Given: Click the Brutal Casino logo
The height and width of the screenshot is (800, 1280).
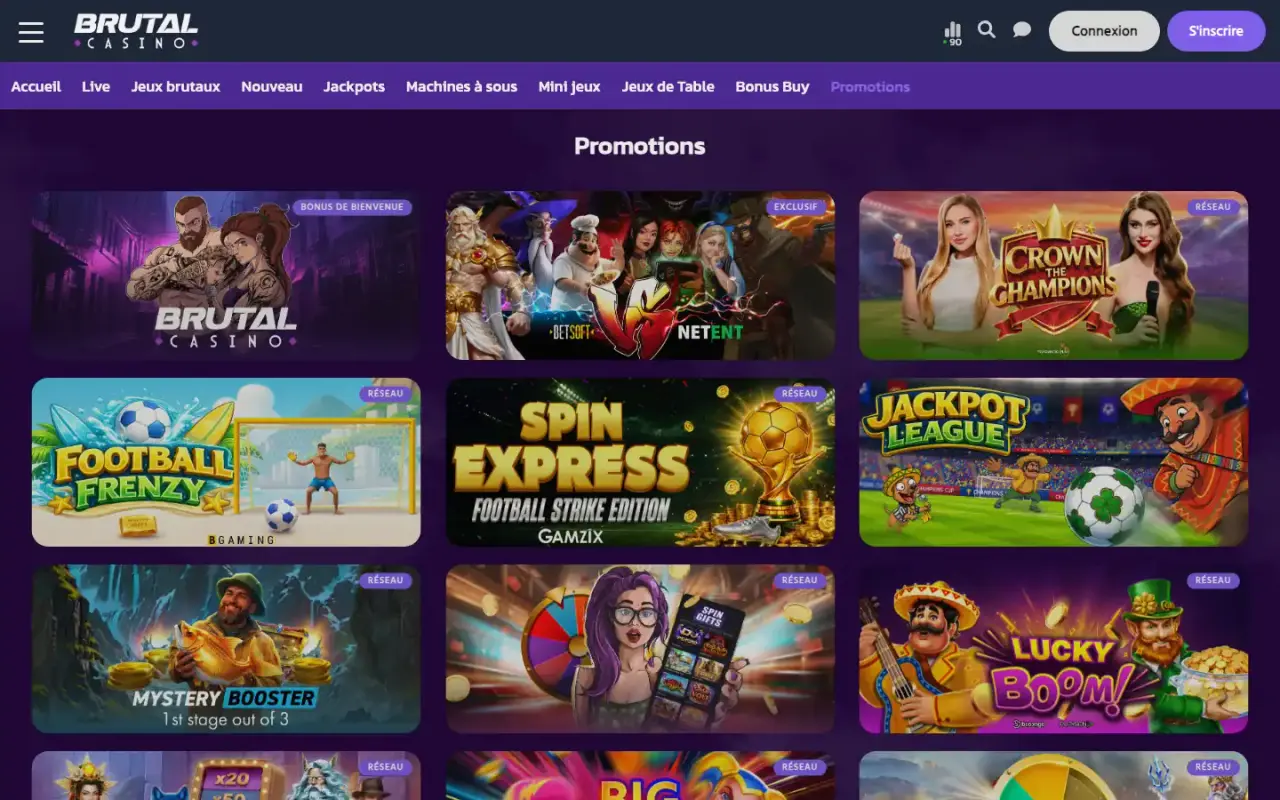Looking at the screenshot, I should (x=136, y=31).
